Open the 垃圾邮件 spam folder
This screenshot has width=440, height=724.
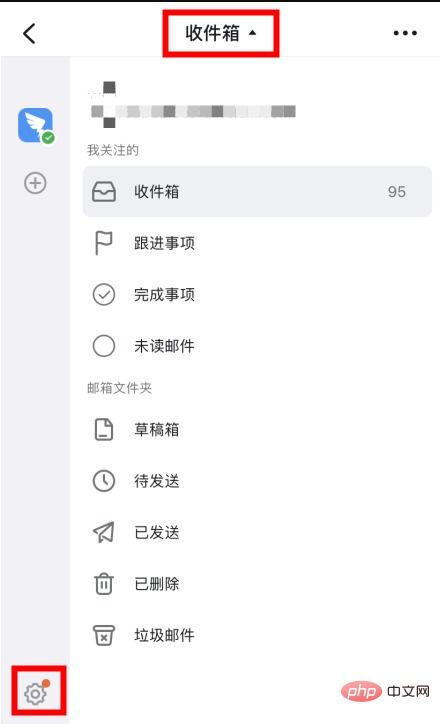tap(257, 635)
